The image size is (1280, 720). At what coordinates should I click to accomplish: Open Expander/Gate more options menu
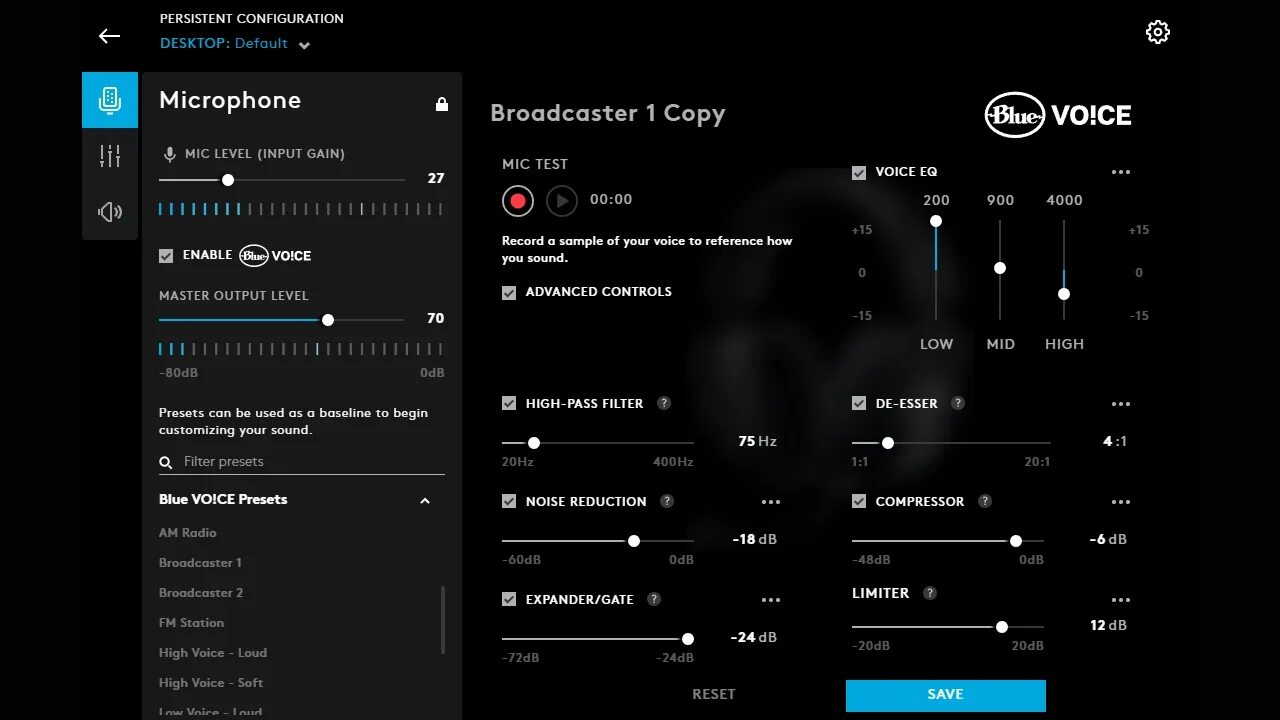[771, 600]
